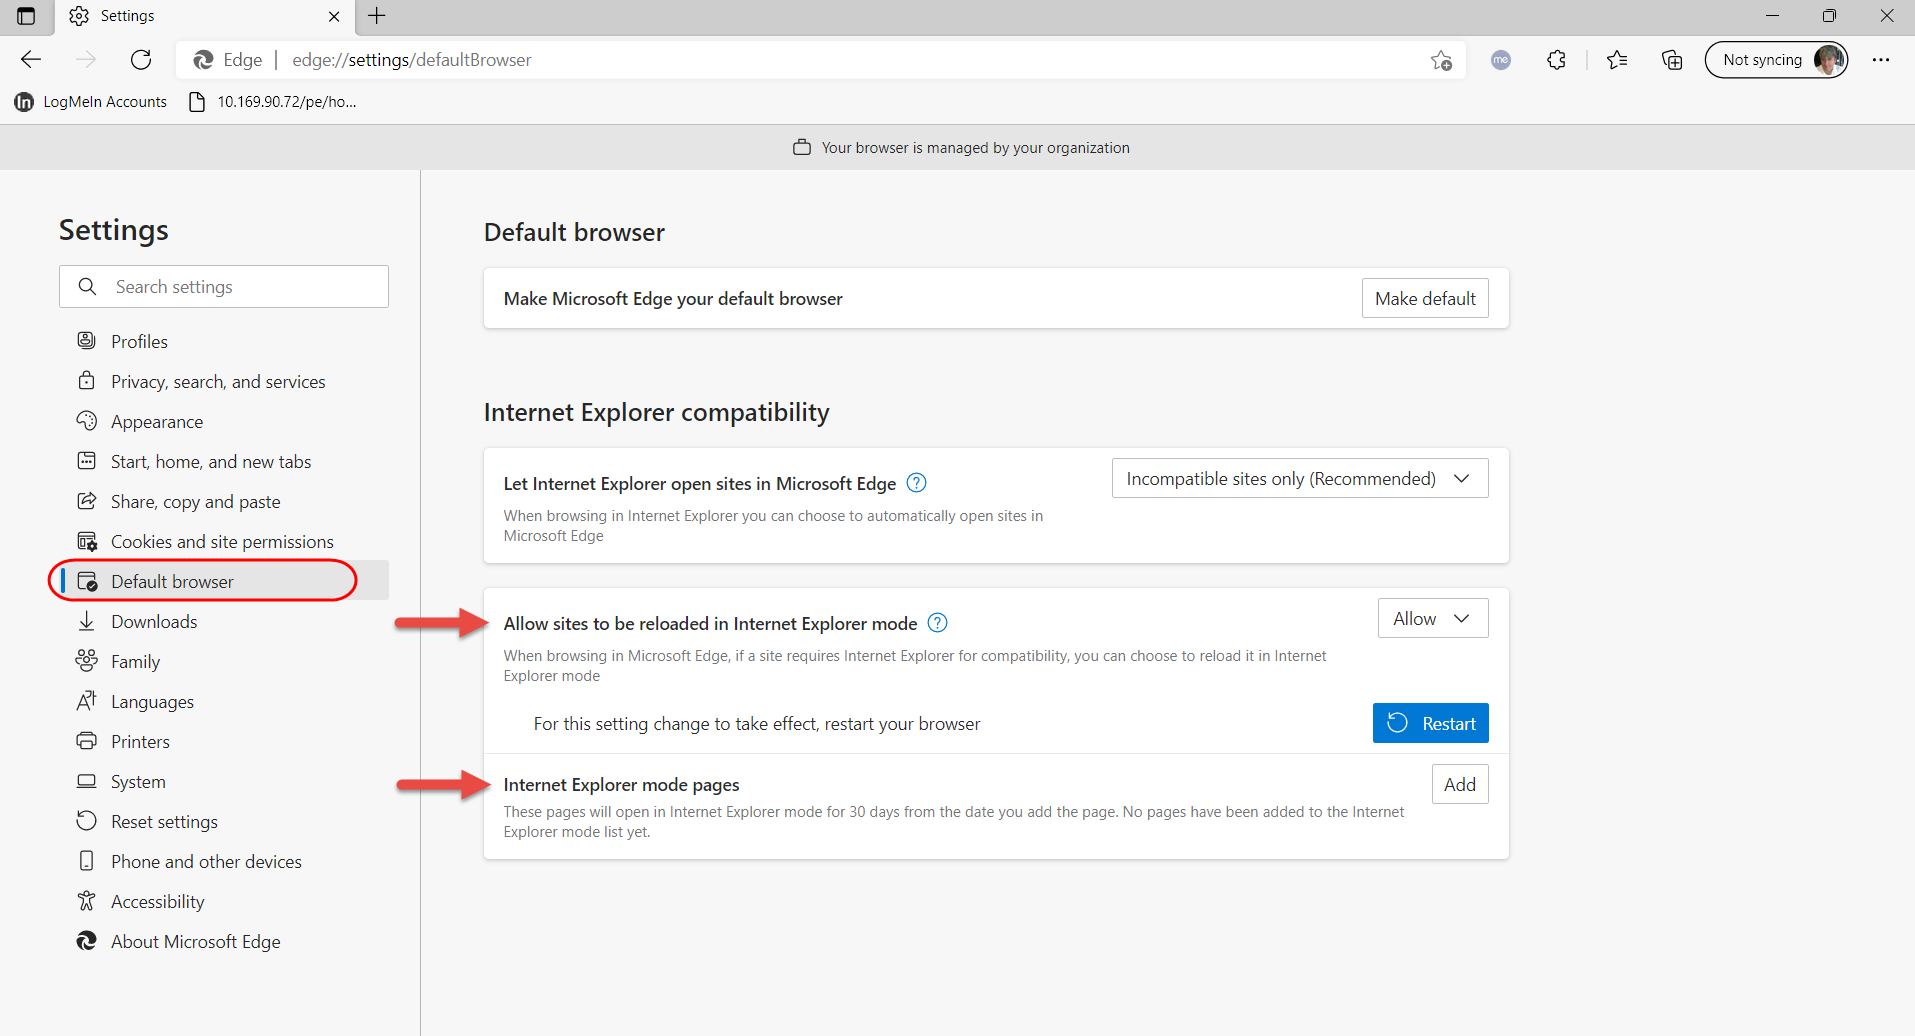Open Accessibility settings section
The height and width of the screenshot is (1036, 1915).
(224, 901)
